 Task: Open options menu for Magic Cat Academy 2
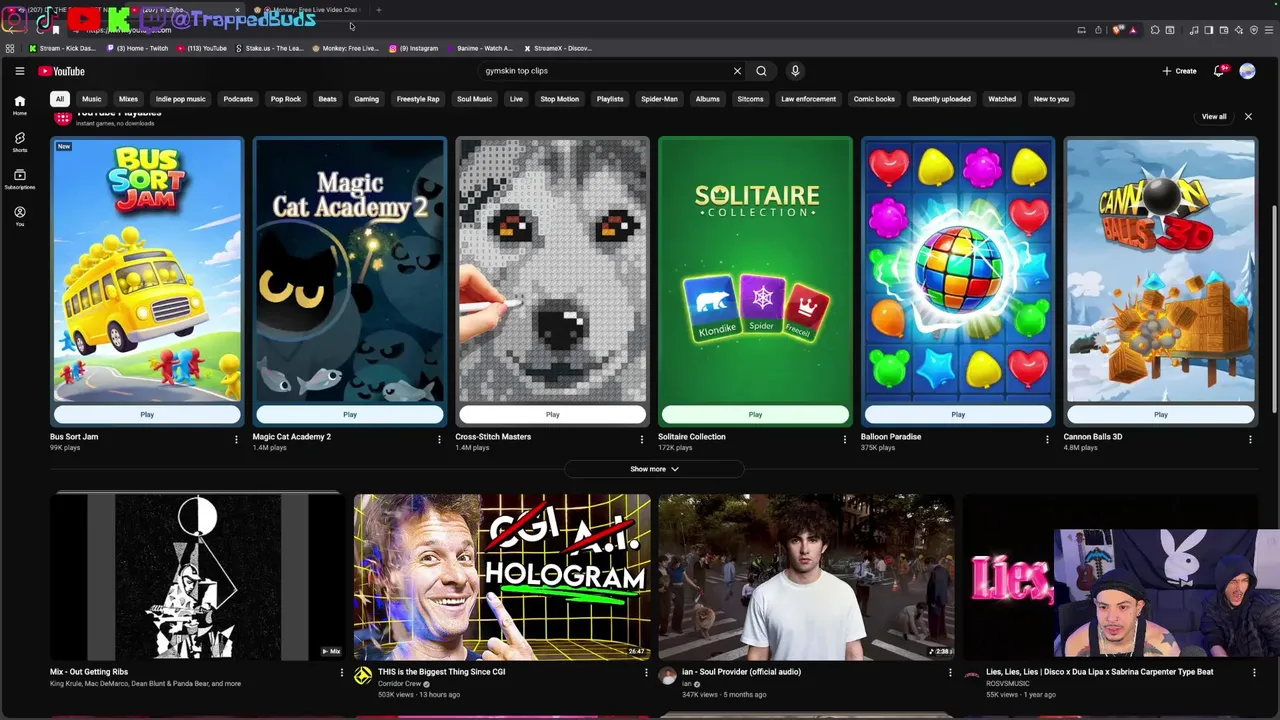[439, 439]
